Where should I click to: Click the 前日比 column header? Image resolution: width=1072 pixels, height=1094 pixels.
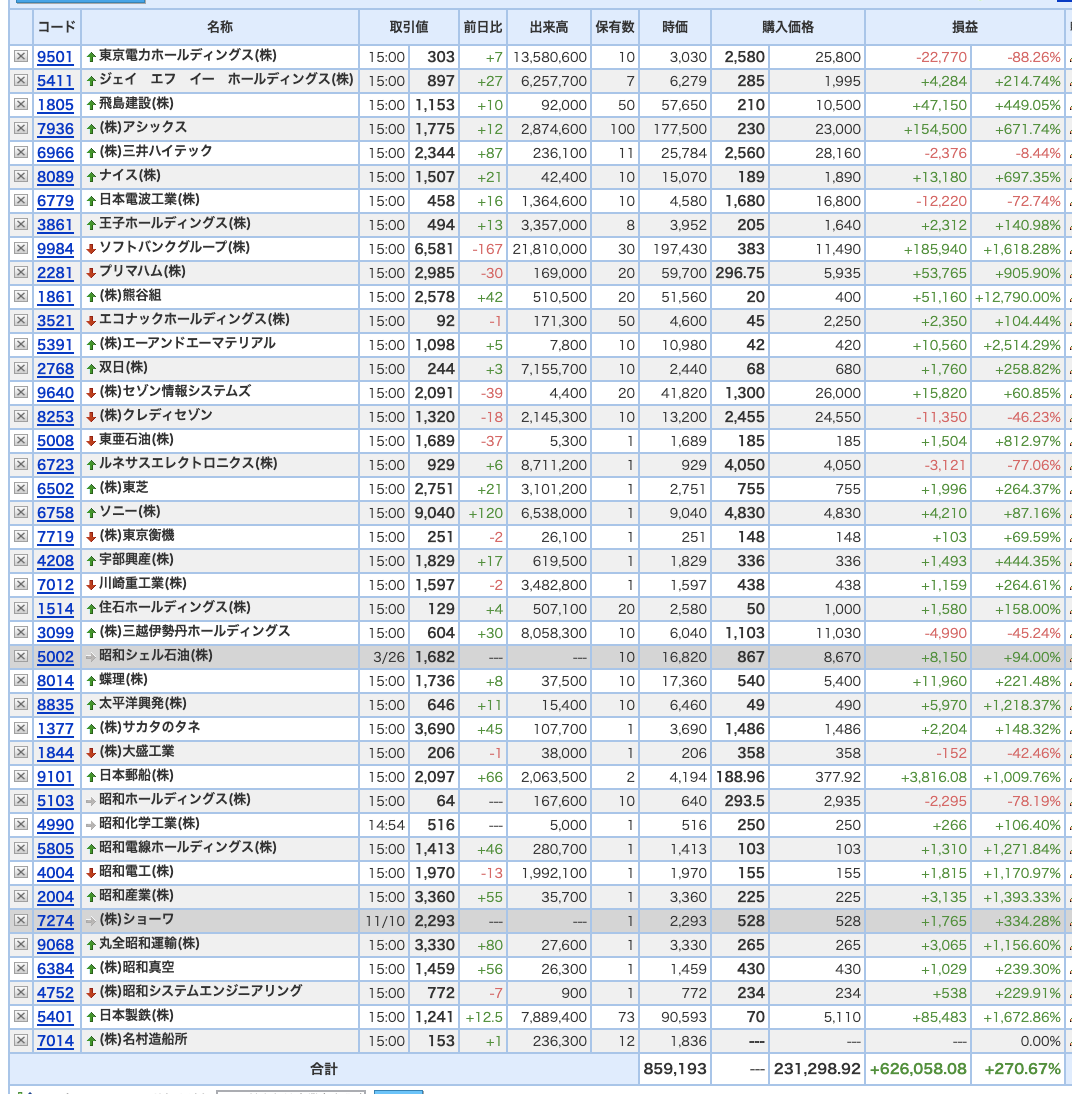coord(483,27)
